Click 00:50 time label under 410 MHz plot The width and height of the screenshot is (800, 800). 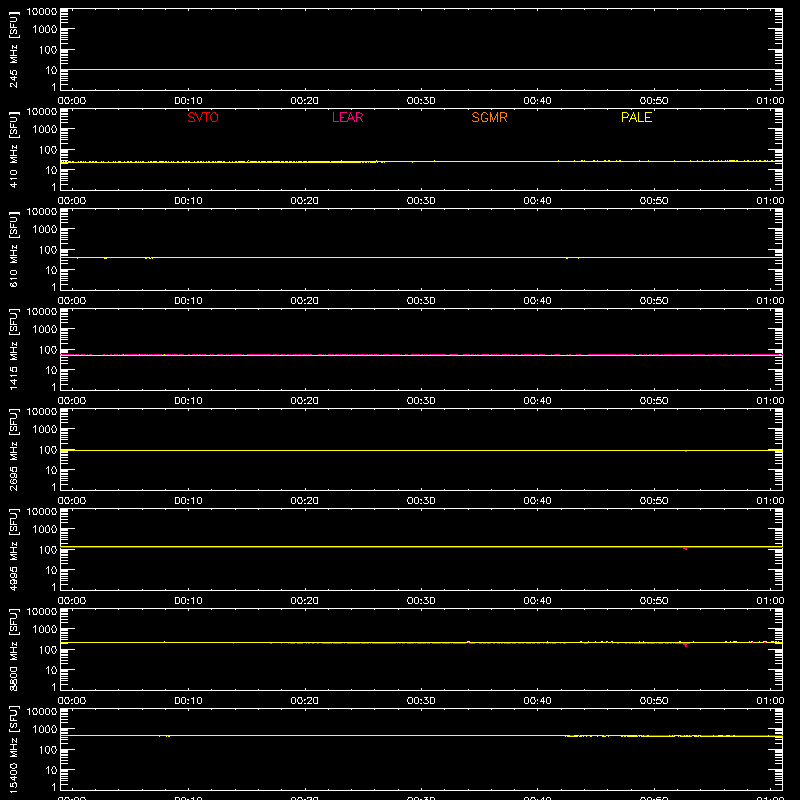click(x=654, y=201)
